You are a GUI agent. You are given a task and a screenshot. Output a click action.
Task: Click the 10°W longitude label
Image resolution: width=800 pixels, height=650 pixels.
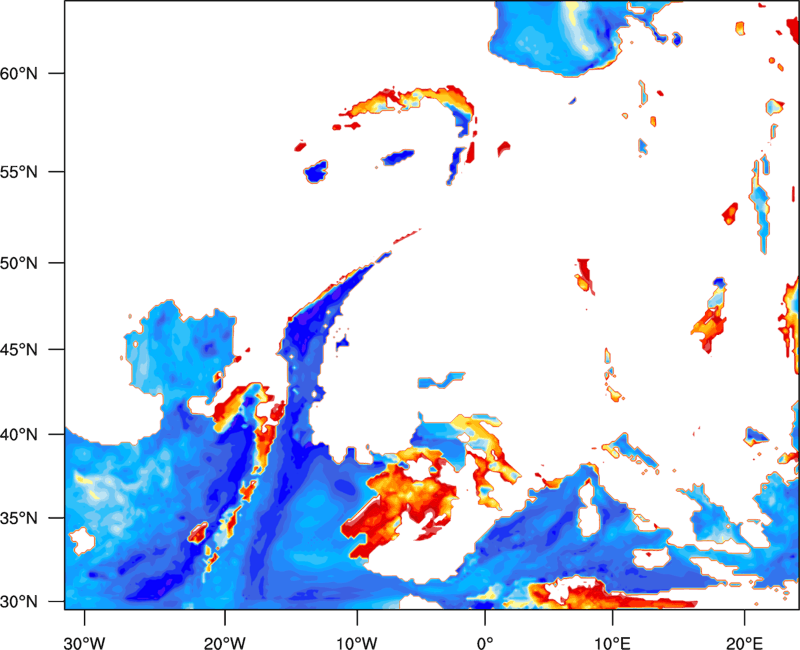(x=357, y=643)
